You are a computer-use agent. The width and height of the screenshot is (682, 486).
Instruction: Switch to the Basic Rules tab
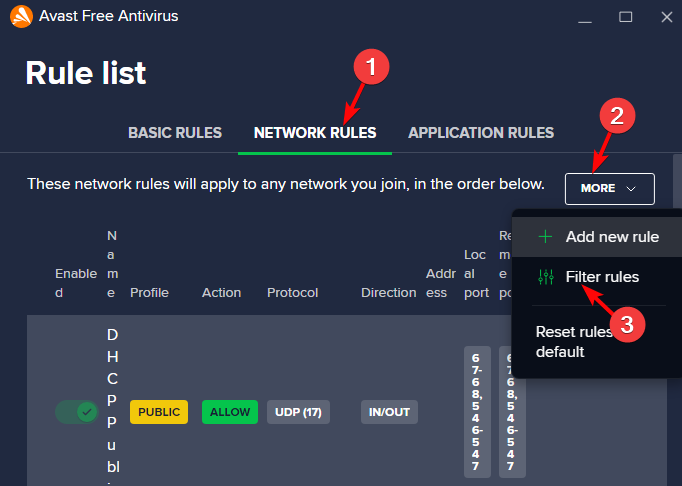[175, 133]
